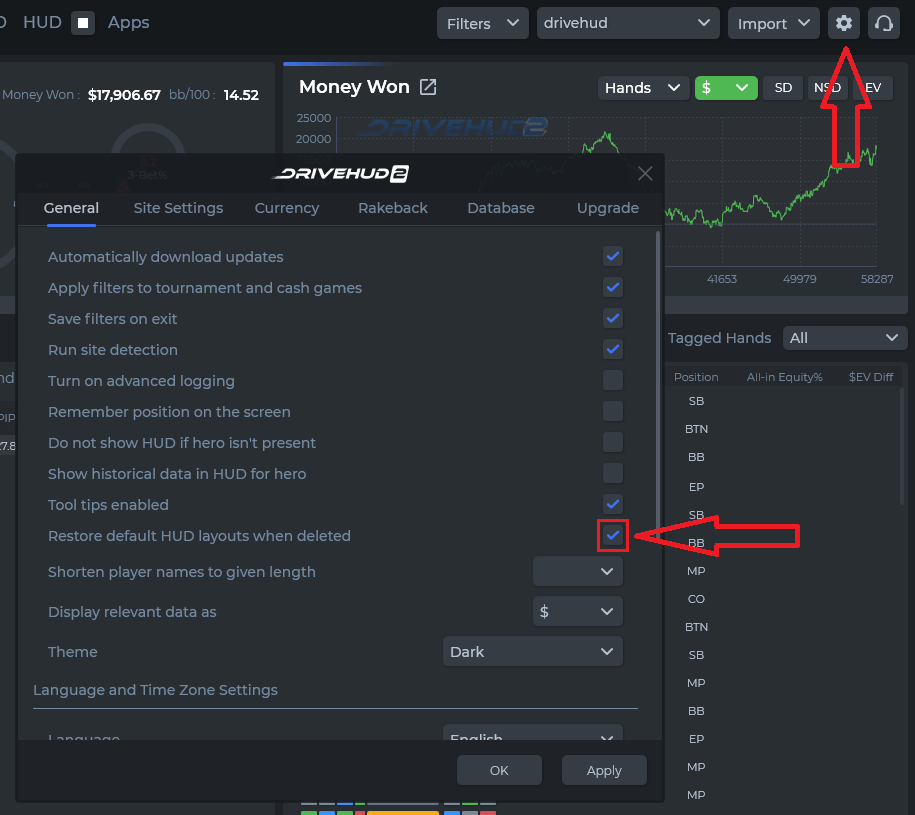The height and width of the screenshot is (815, 915).
Task: Open the Rakeback tab
Action: [393, 208]
